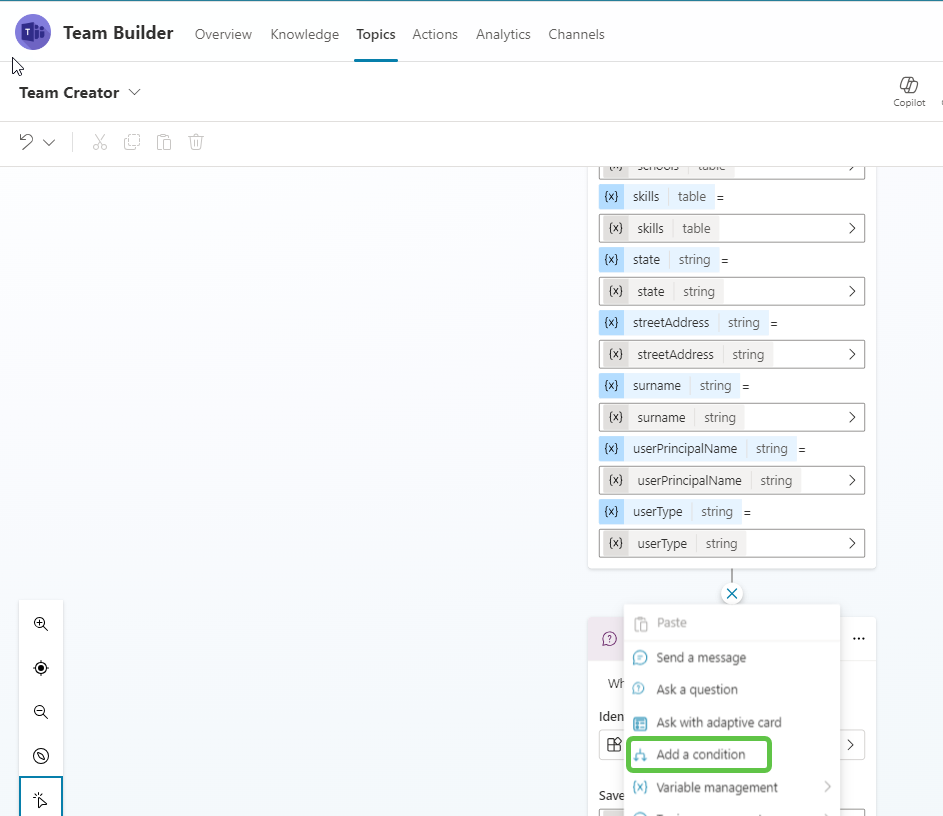Click the Paste clipboard icon in the toolbar
The width and height of the screenshot is (943, 816).
[x=163, y=141]
